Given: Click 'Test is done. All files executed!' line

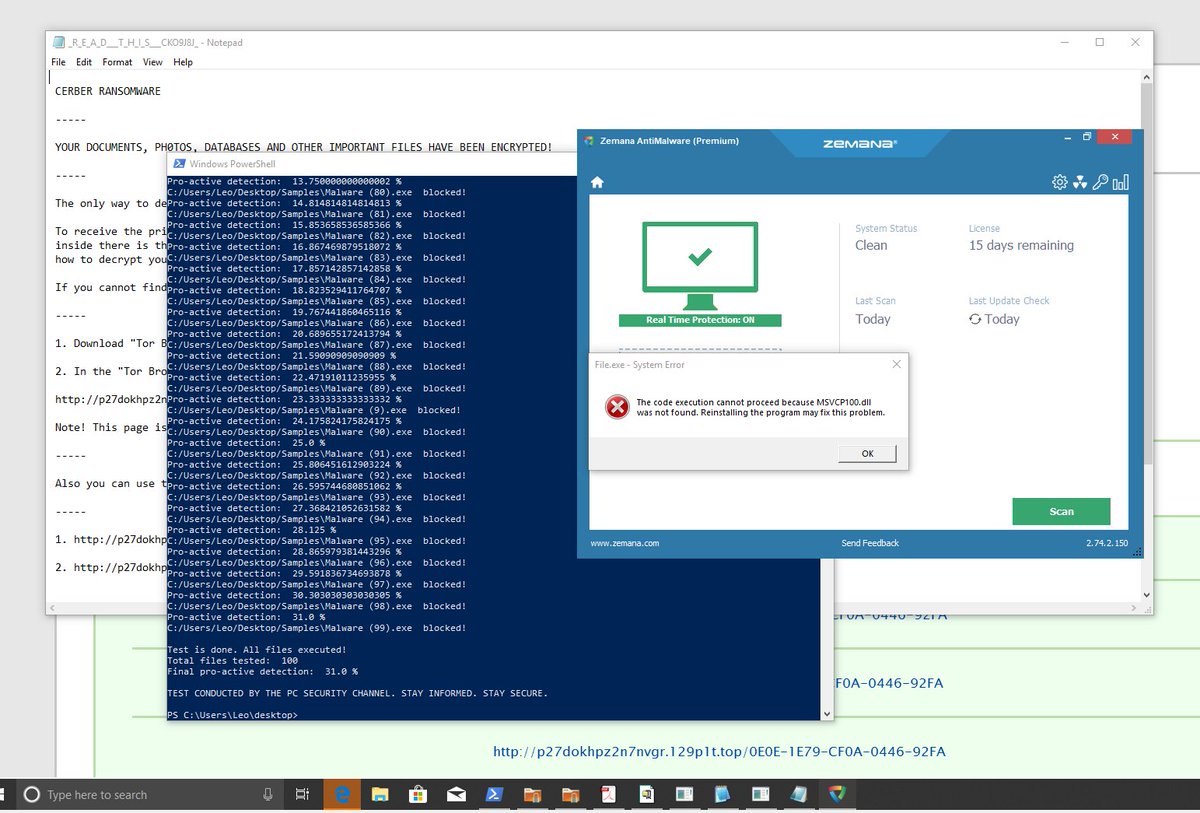Looking at the screenshot, I should coord(256,649).
